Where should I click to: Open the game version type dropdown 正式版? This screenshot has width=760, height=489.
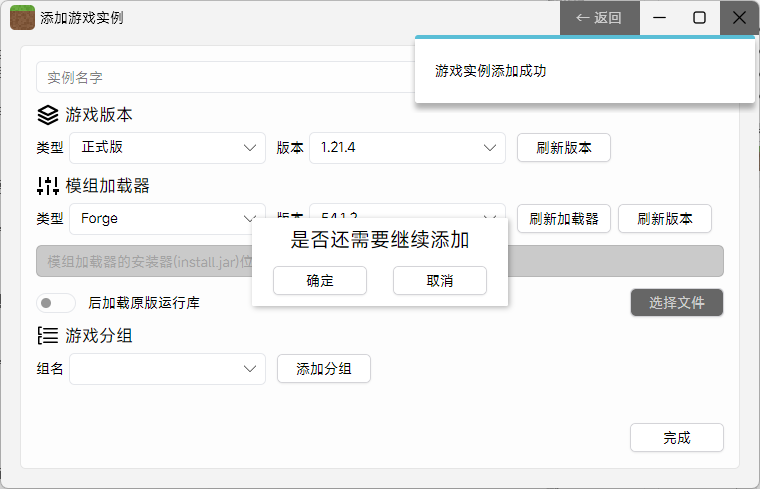click(x=166, y=147)
